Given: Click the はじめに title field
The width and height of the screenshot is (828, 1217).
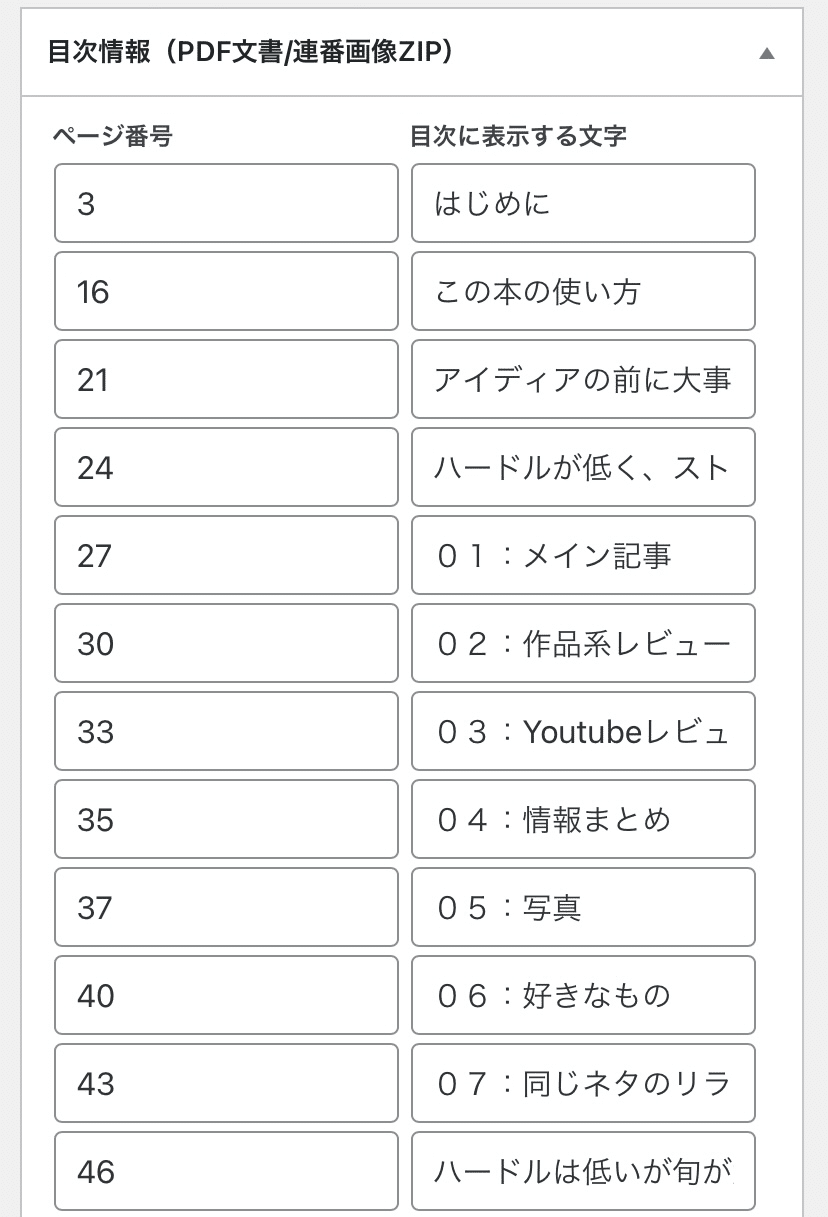Looking at the screenshot, I should pos(583,203).
